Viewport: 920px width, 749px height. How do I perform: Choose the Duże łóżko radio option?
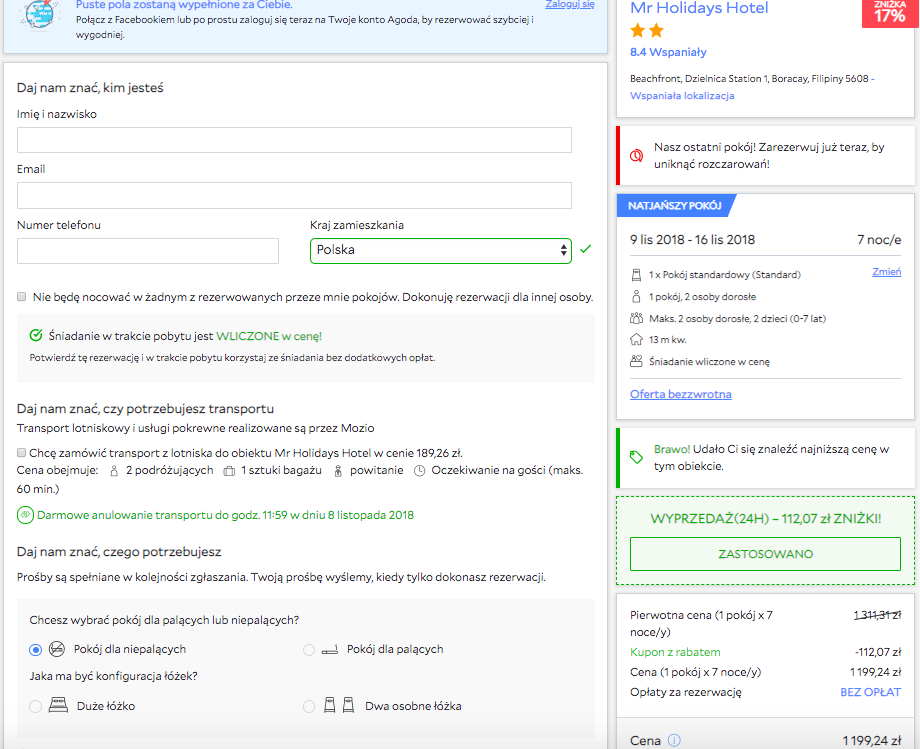click(36, 706)
